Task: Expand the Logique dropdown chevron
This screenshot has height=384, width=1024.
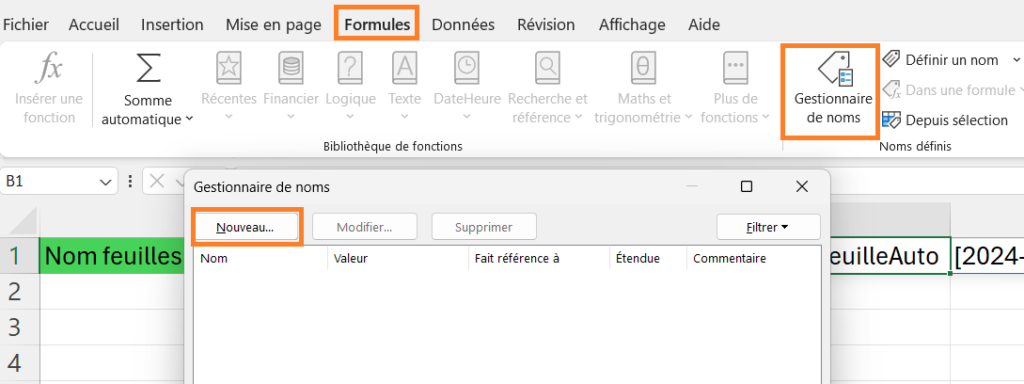Action: pos(351,118)
